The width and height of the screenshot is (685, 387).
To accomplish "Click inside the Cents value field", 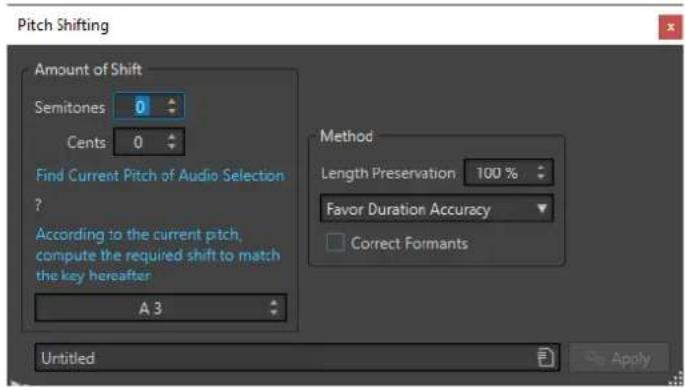I will click(x=138, y=142).
